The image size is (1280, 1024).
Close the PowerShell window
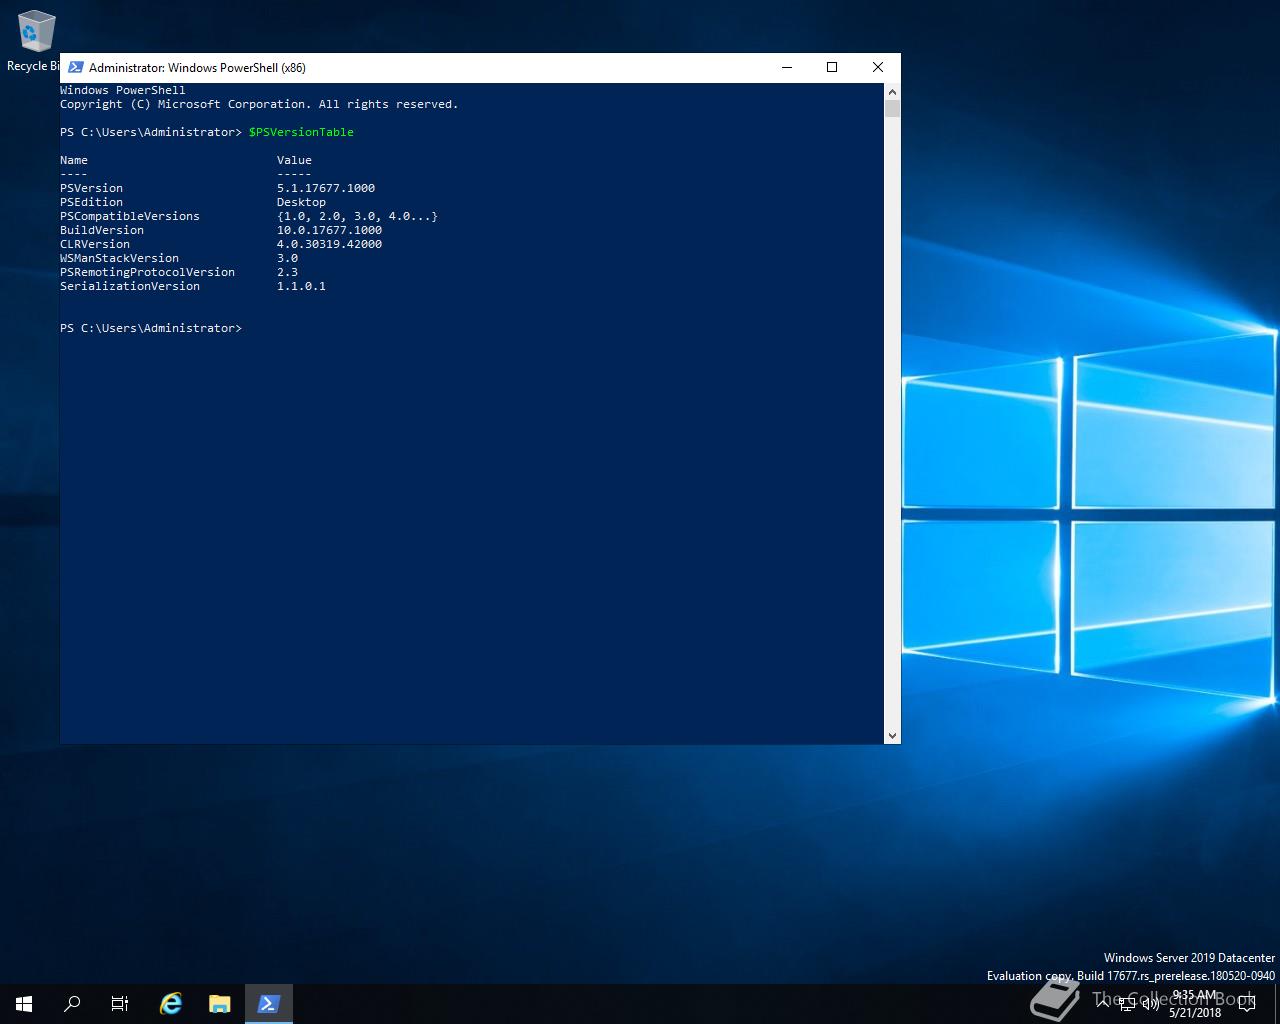coord(878,67)
